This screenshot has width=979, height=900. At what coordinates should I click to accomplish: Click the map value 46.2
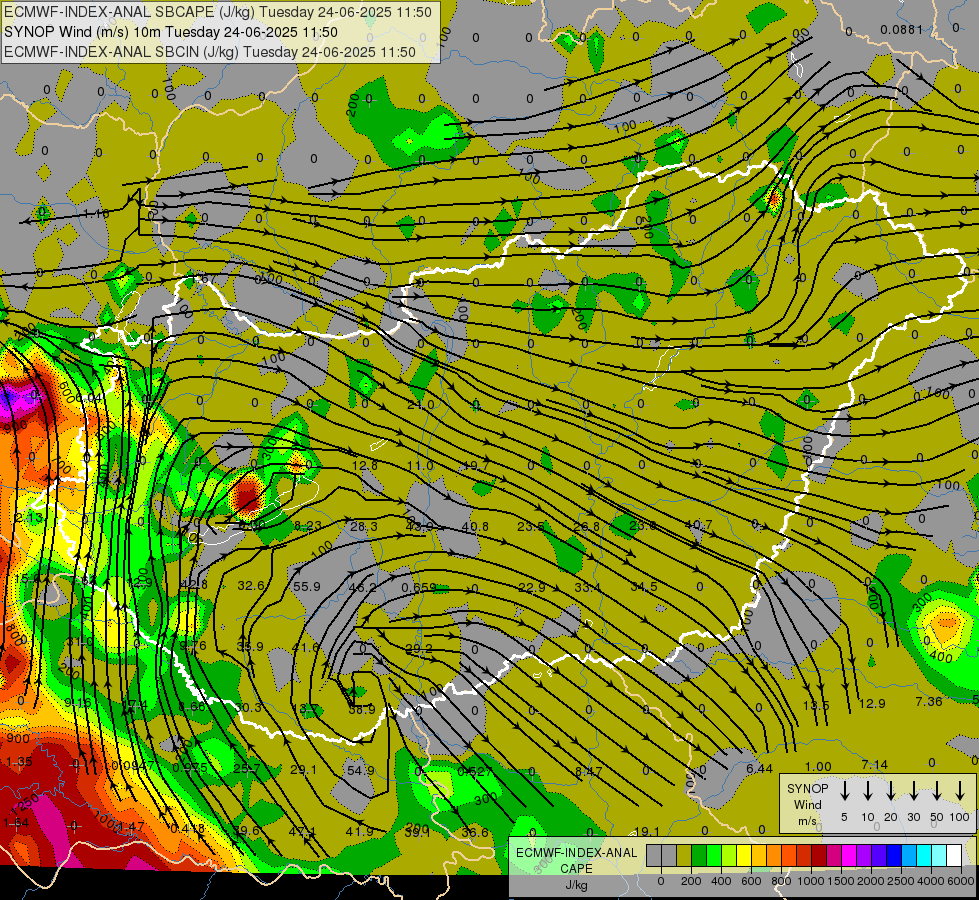(363, 587)
